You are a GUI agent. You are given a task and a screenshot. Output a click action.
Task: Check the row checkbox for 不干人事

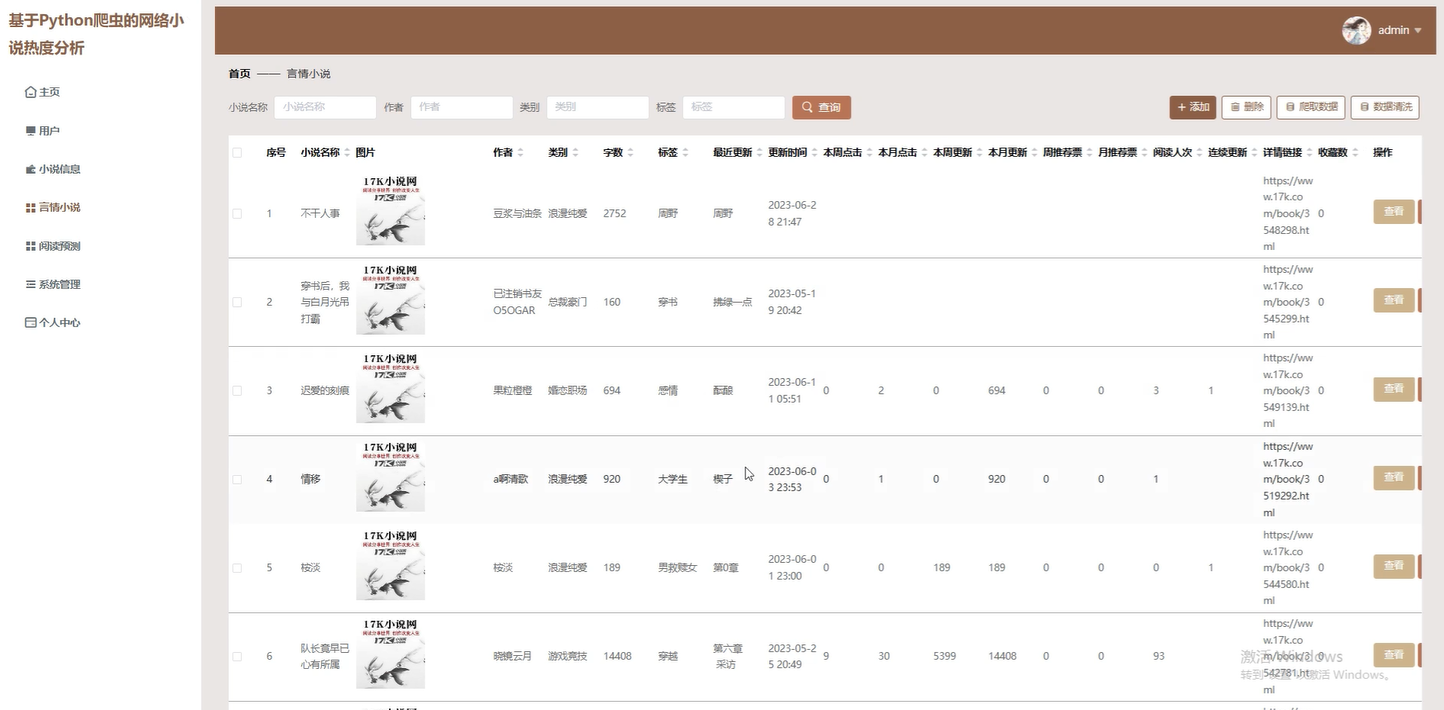(237, 214)
